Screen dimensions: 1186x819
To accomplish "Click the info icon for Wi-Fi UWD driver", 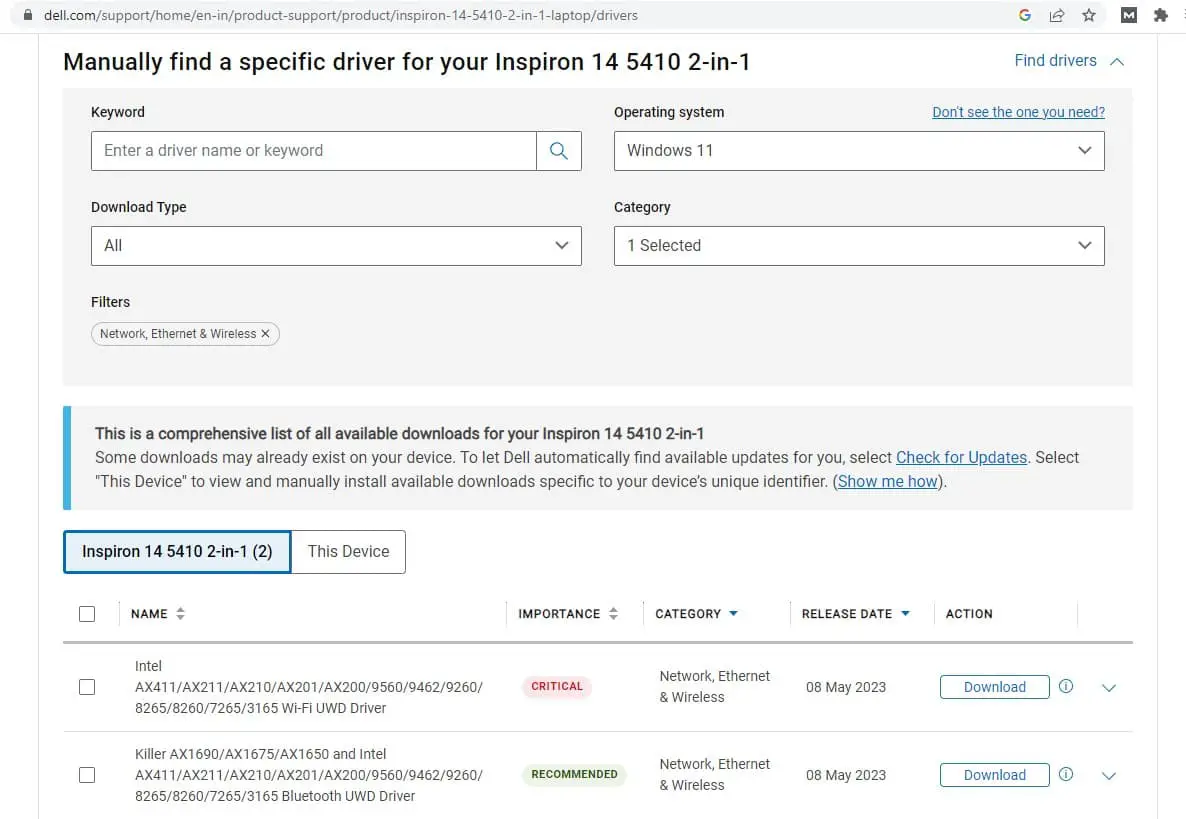I will tap(1066, 687).
